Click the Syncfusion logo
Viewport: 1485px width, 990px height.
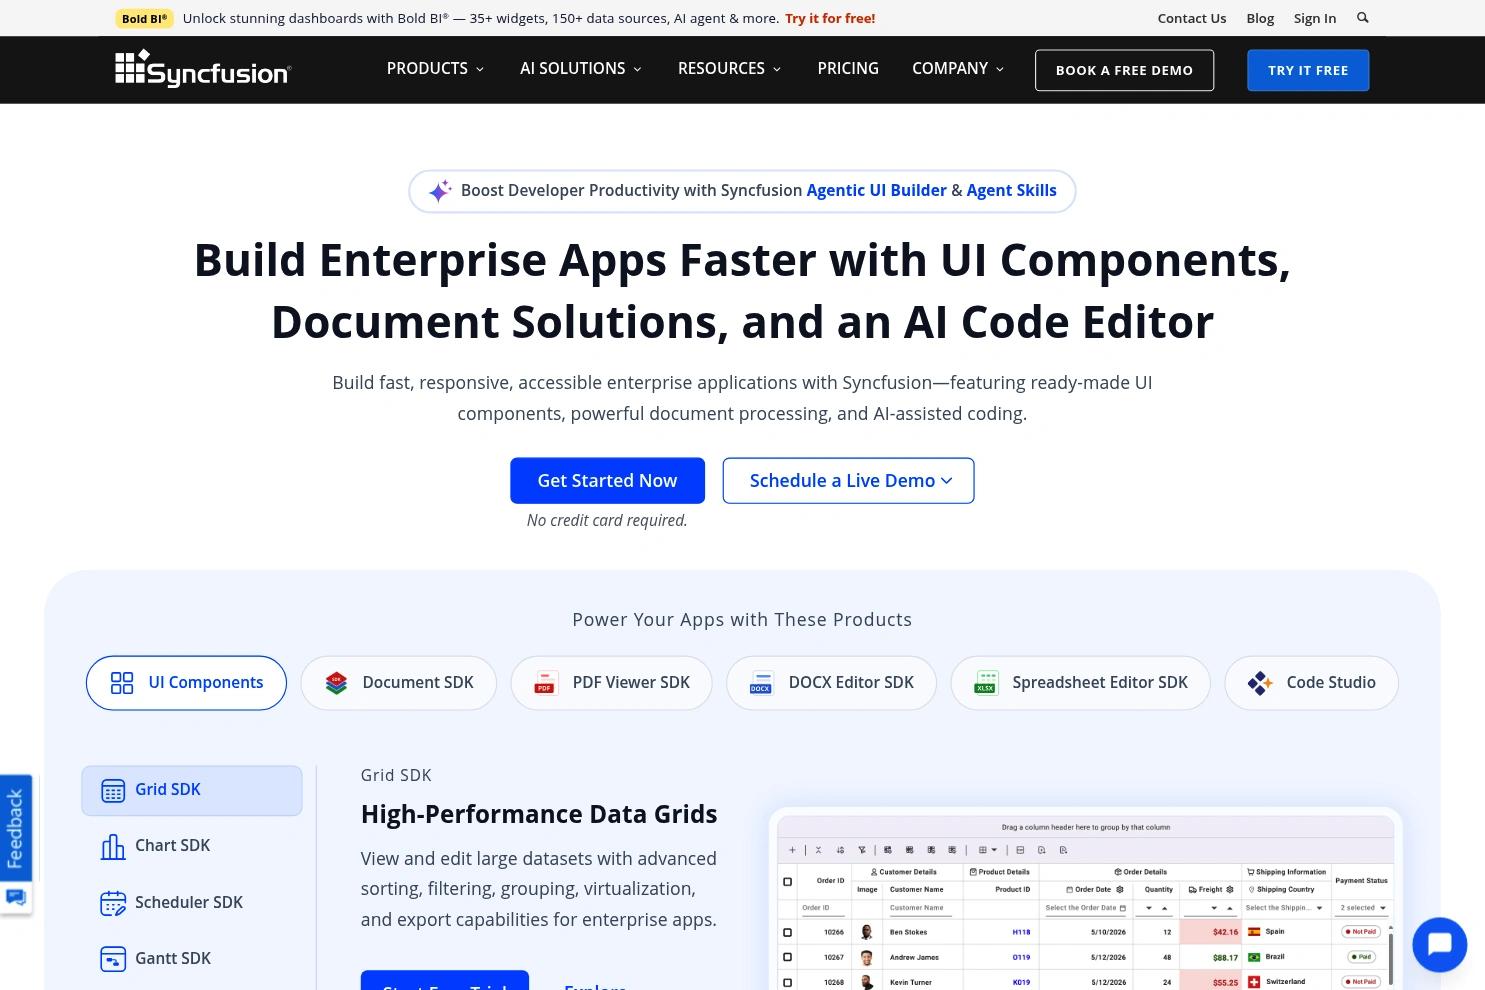(203, 69)
